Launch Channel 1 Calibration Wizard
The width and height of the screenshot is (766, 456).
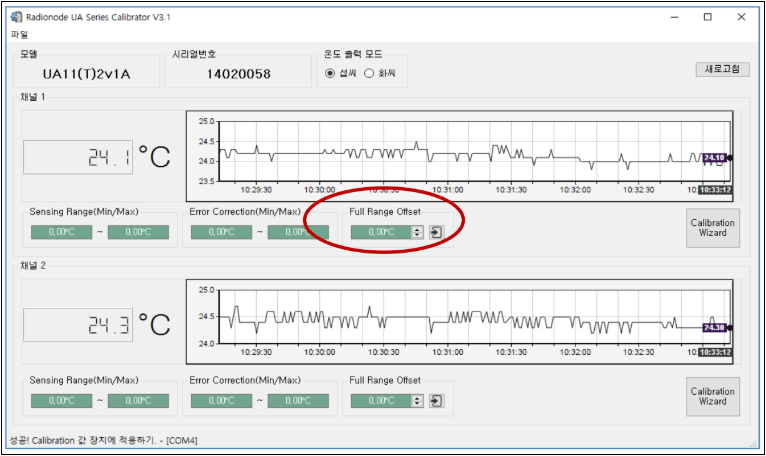click(x=712, y=228)
